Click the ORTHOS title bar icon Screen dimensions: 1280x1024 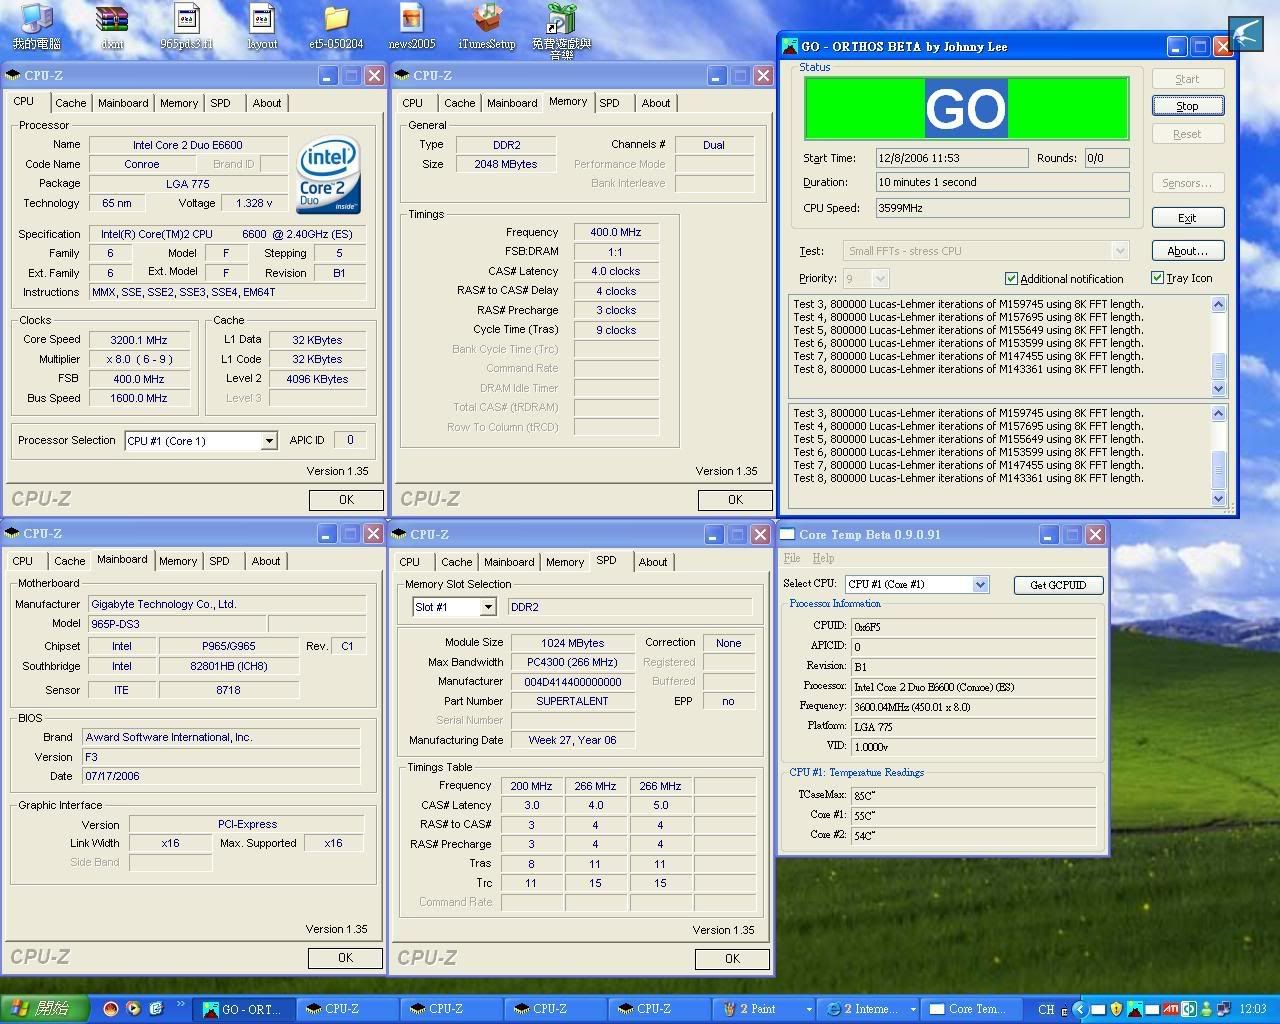tap(790, 46)
